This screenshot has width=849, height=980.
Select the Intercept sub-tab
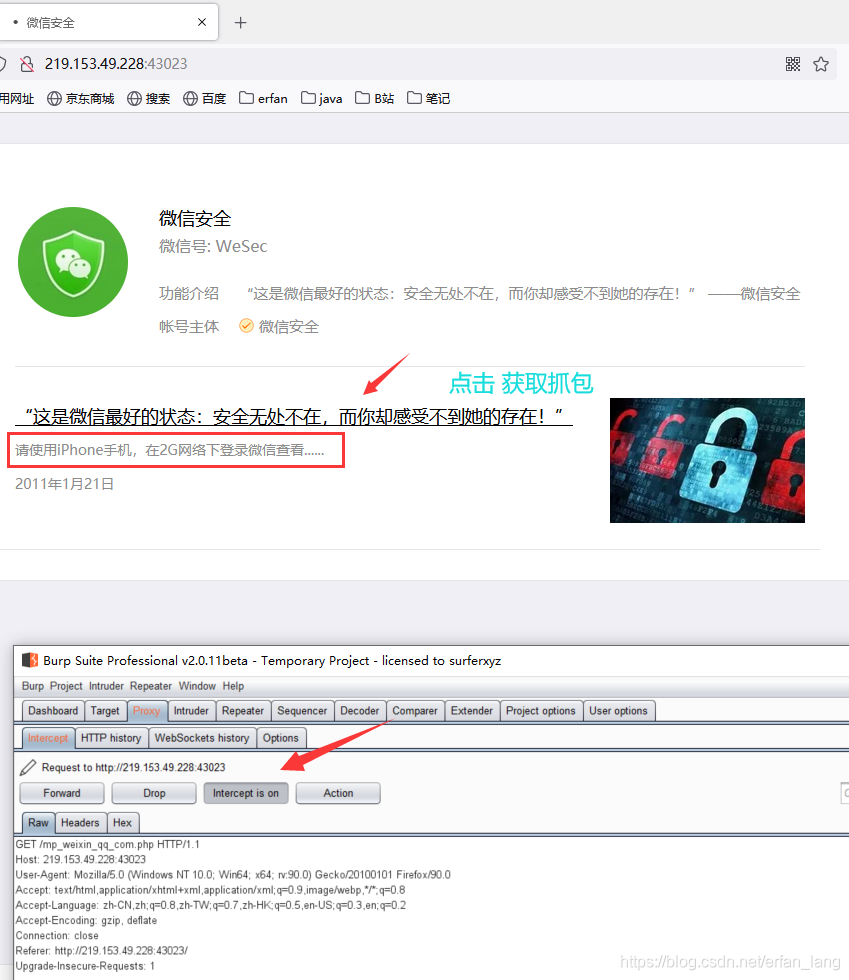coord(48,738)
